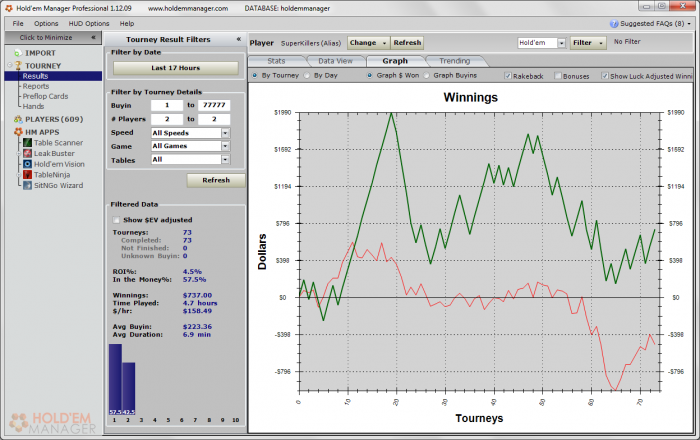Screen dimensions: 700x440
Task: Open Table Scanner app icon
Action: click(28, 143)
